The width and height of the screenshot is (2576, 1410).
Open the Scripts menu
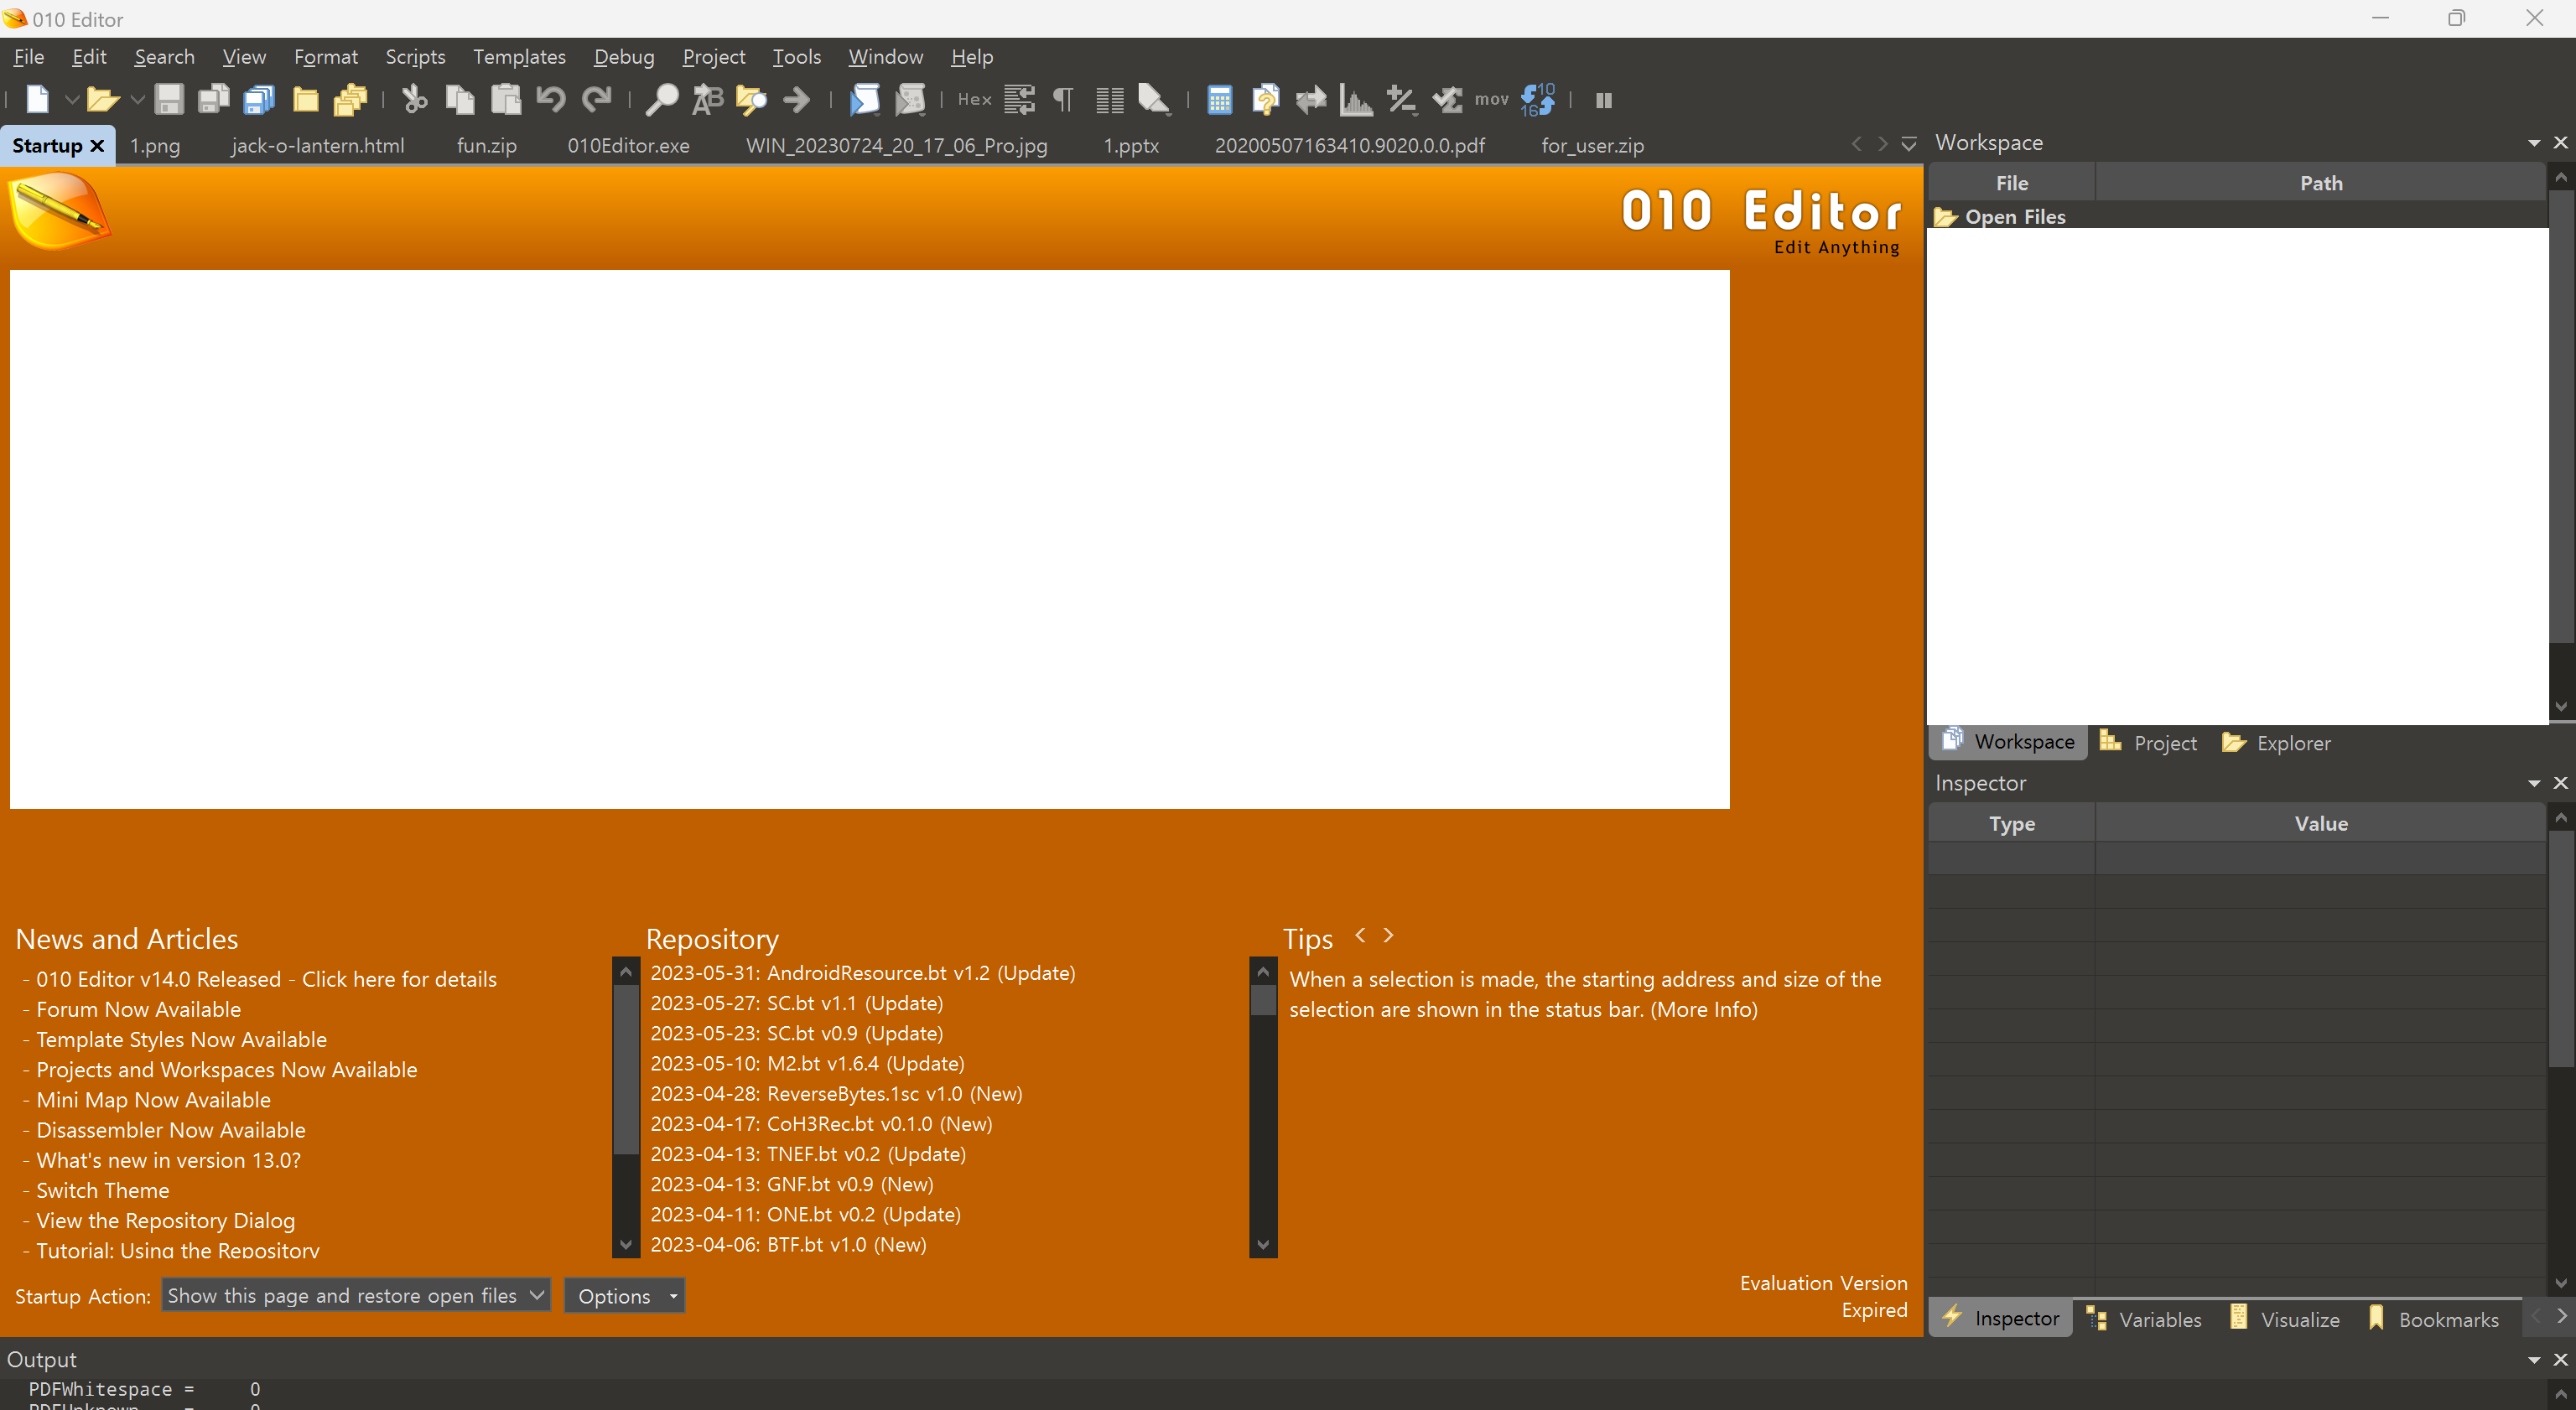415,56
